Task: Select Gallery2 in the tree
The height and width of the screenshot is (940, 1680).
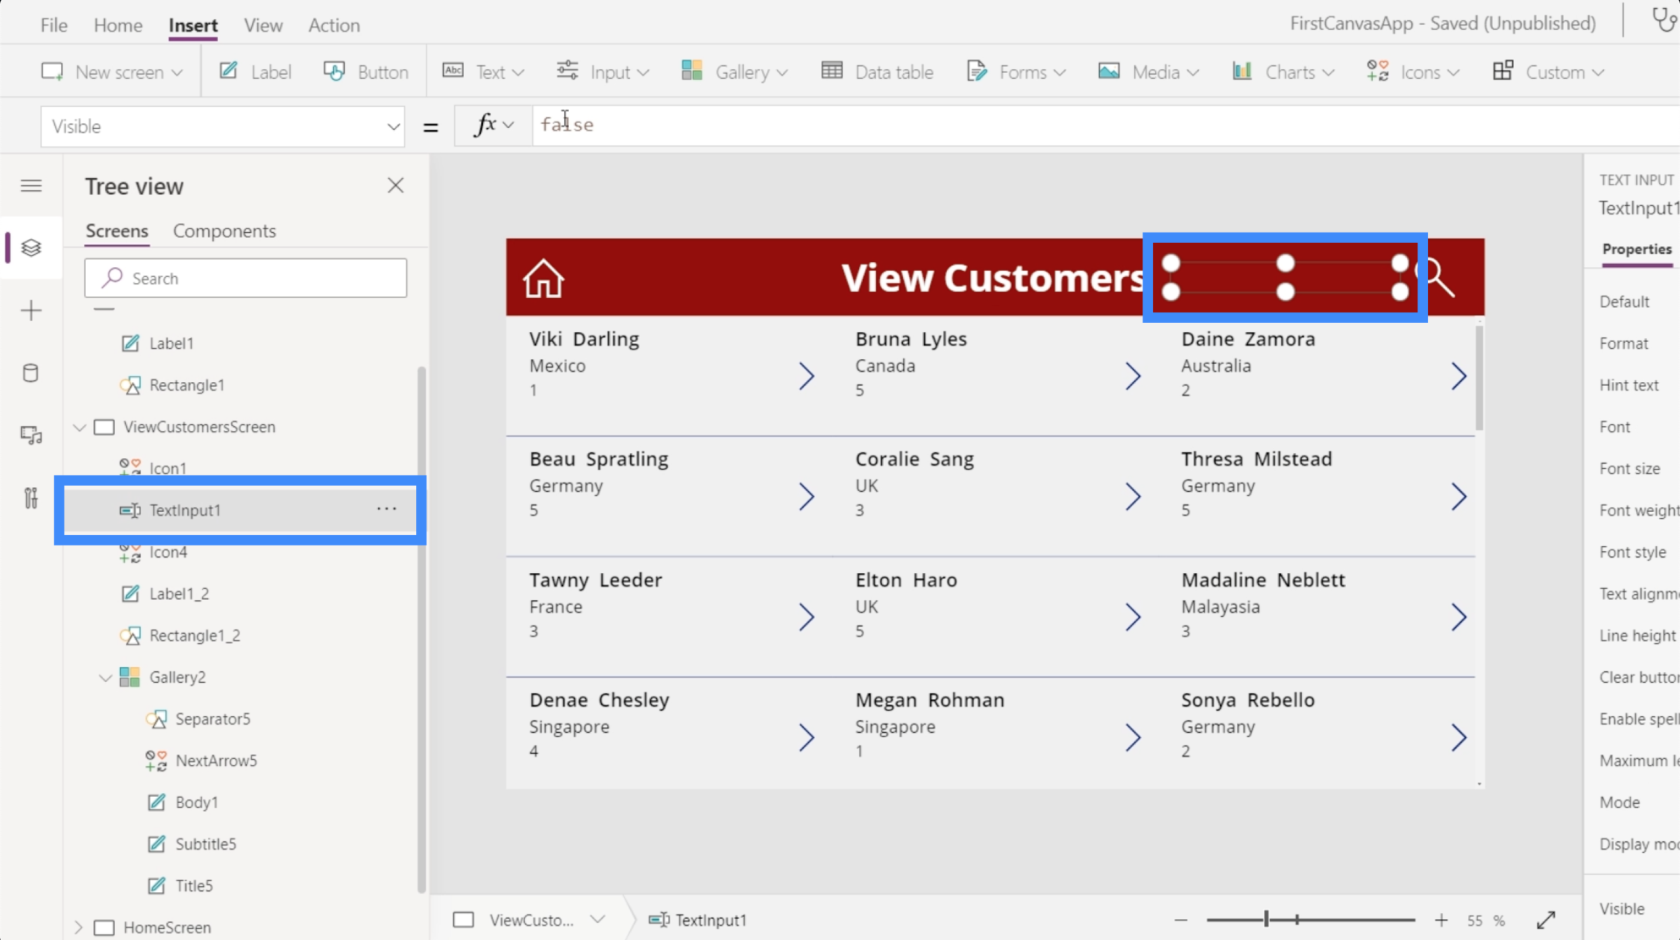Action: tap(177, 677)
